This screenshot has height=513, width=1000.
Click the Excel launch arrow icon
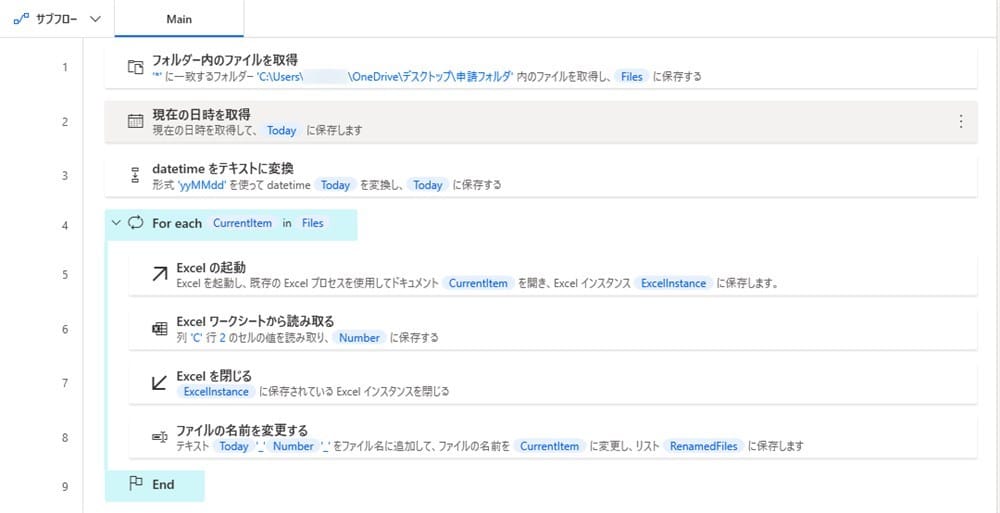click(160, 274)
